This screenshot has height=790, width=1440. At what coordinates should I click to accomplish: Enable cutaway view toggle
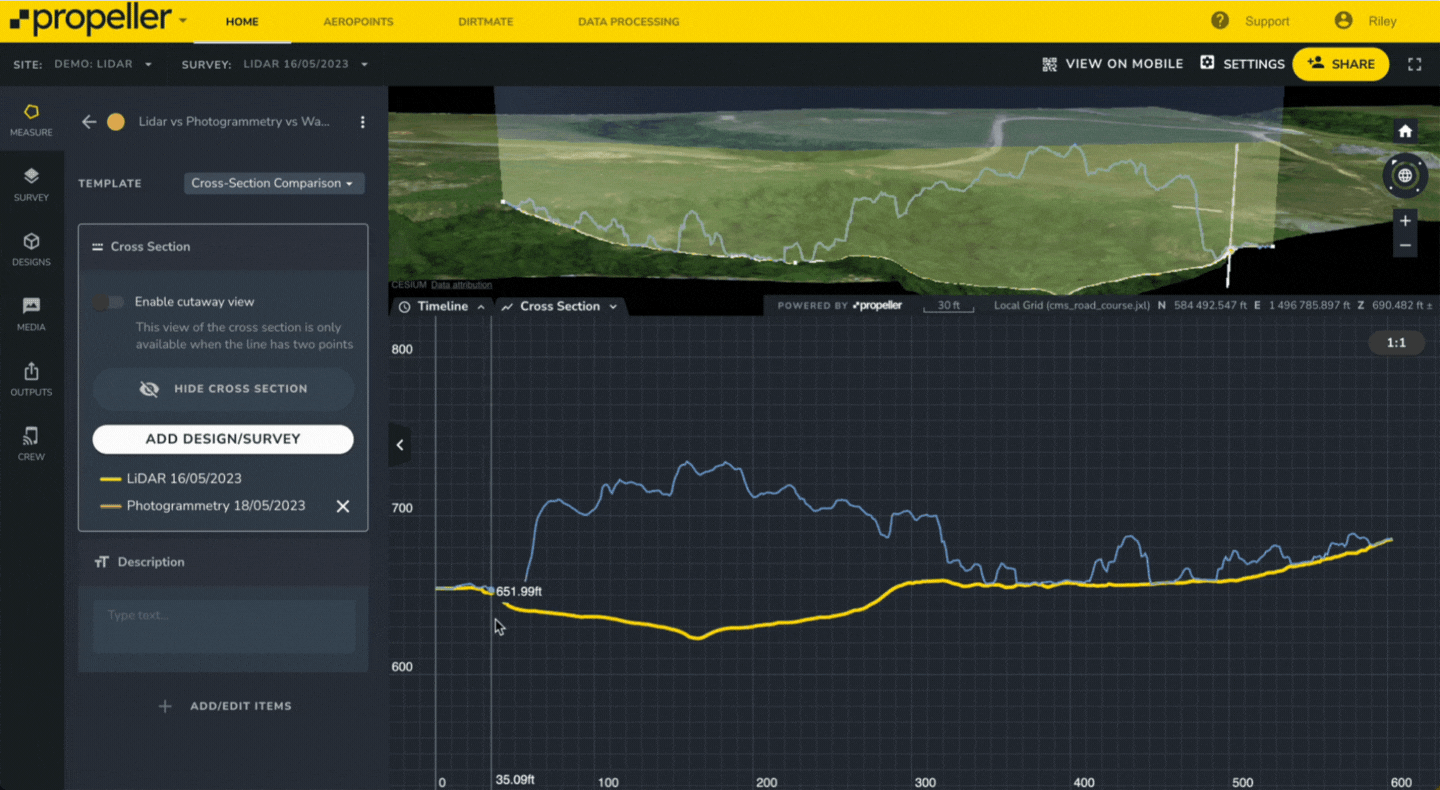[x=108, y=302]
